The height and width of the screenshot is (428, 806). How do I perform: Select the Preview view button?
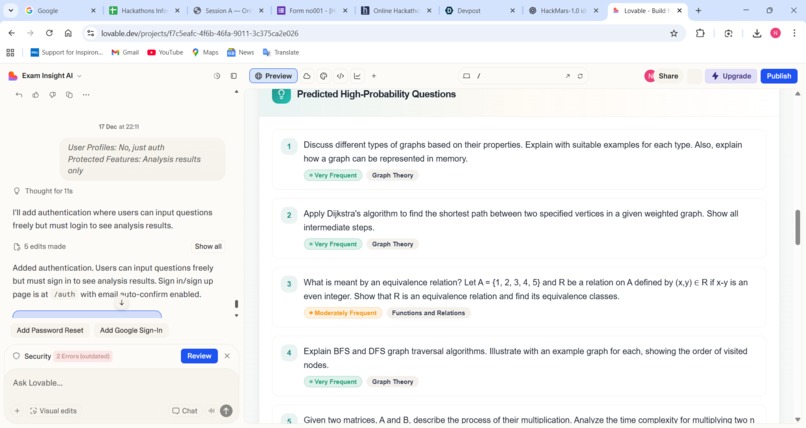tap(273, 76)
